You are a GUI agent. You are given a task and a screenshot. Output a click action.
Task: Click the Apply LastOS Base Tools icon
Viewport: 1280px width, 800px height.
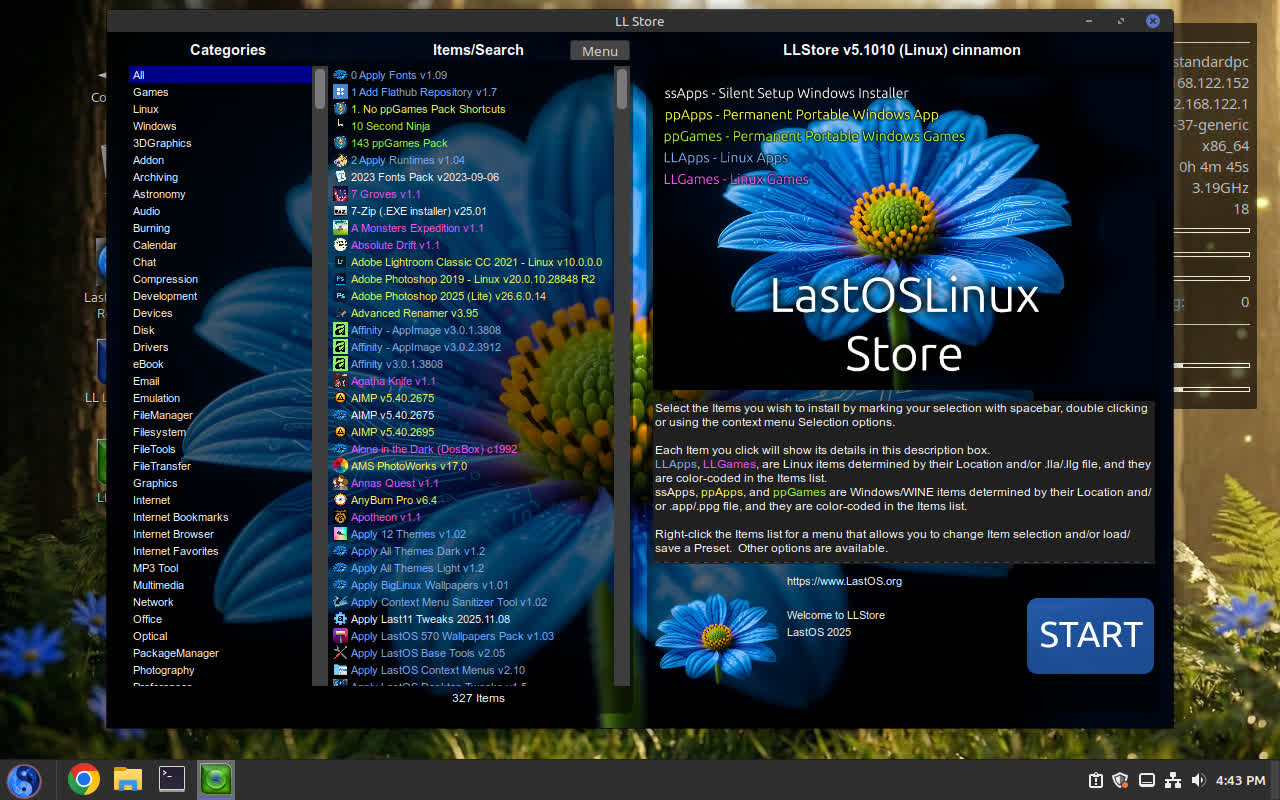coord(340,653)
